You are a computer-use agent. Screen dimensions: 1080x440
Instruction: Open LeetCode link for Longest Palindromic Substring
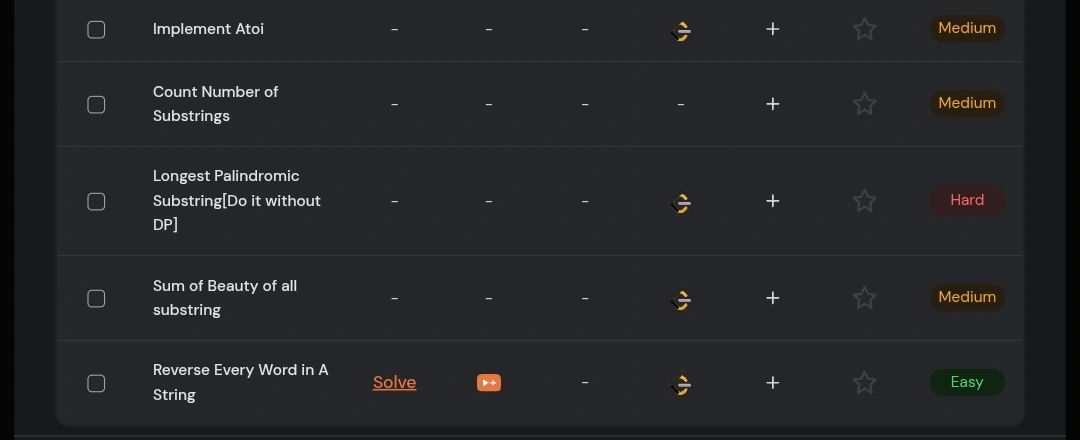click(681, 203)
